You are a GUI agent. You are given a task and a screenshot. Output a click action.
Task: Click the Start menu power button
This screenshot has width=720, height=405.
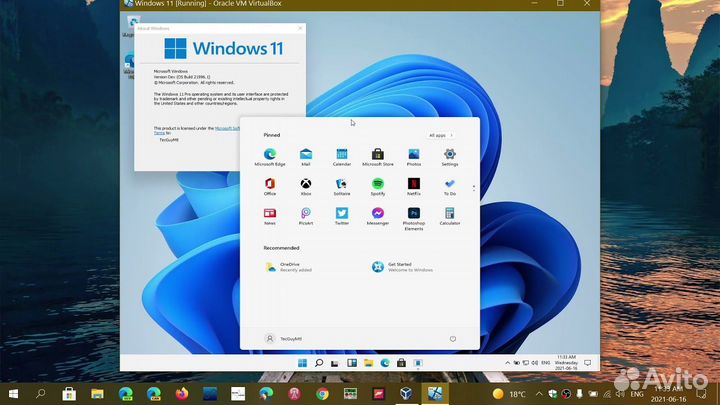pos(453,339)
